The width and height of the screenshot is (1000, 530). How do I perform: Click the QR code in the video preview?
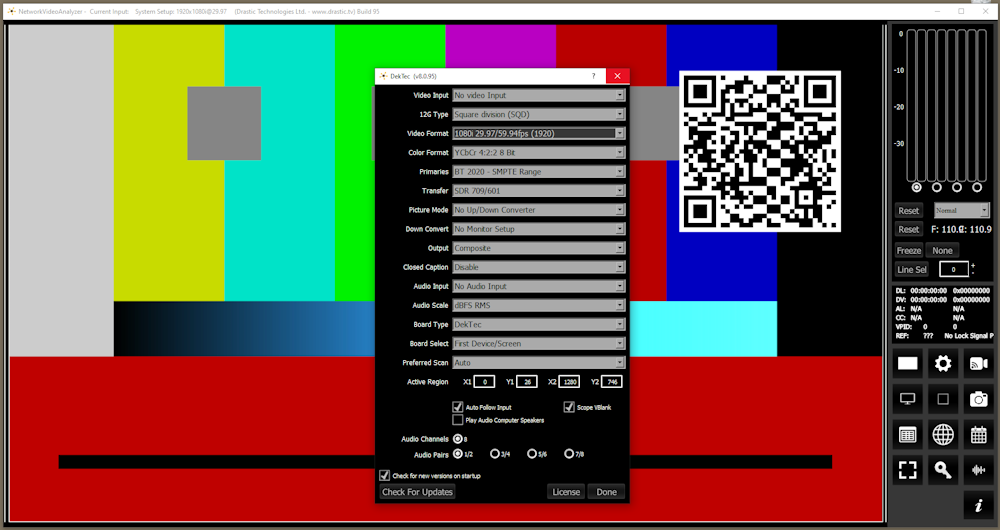coord(760,151)
